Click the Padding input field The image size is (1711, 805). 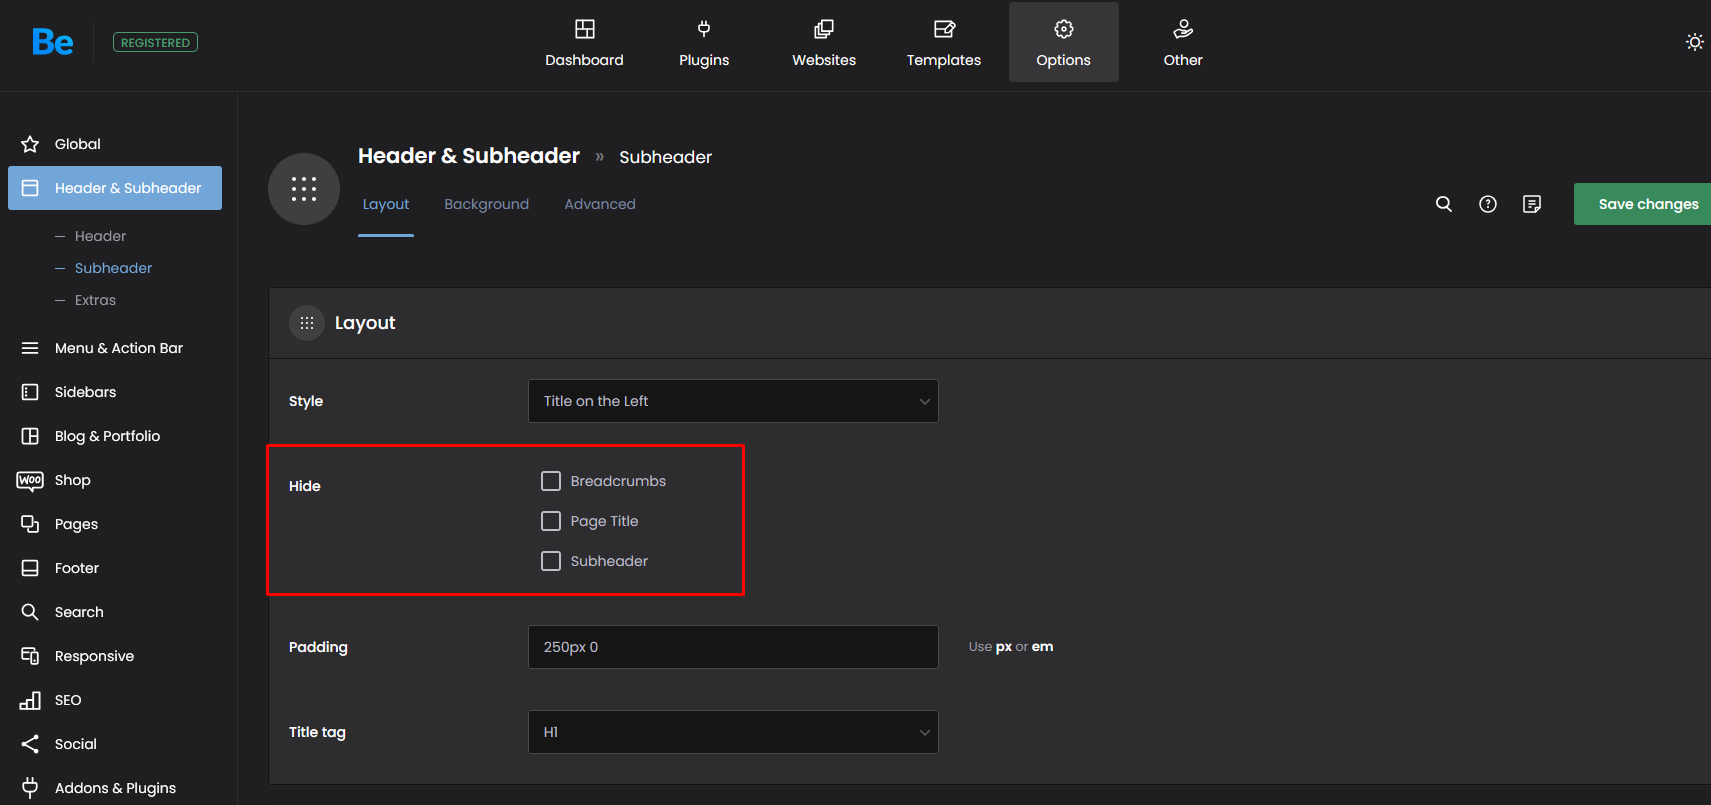733,647
